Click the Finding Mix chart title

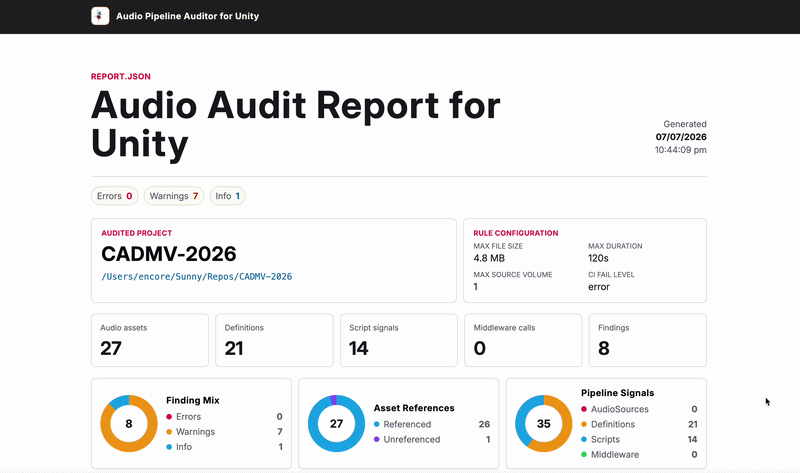(x=192, y=401)
